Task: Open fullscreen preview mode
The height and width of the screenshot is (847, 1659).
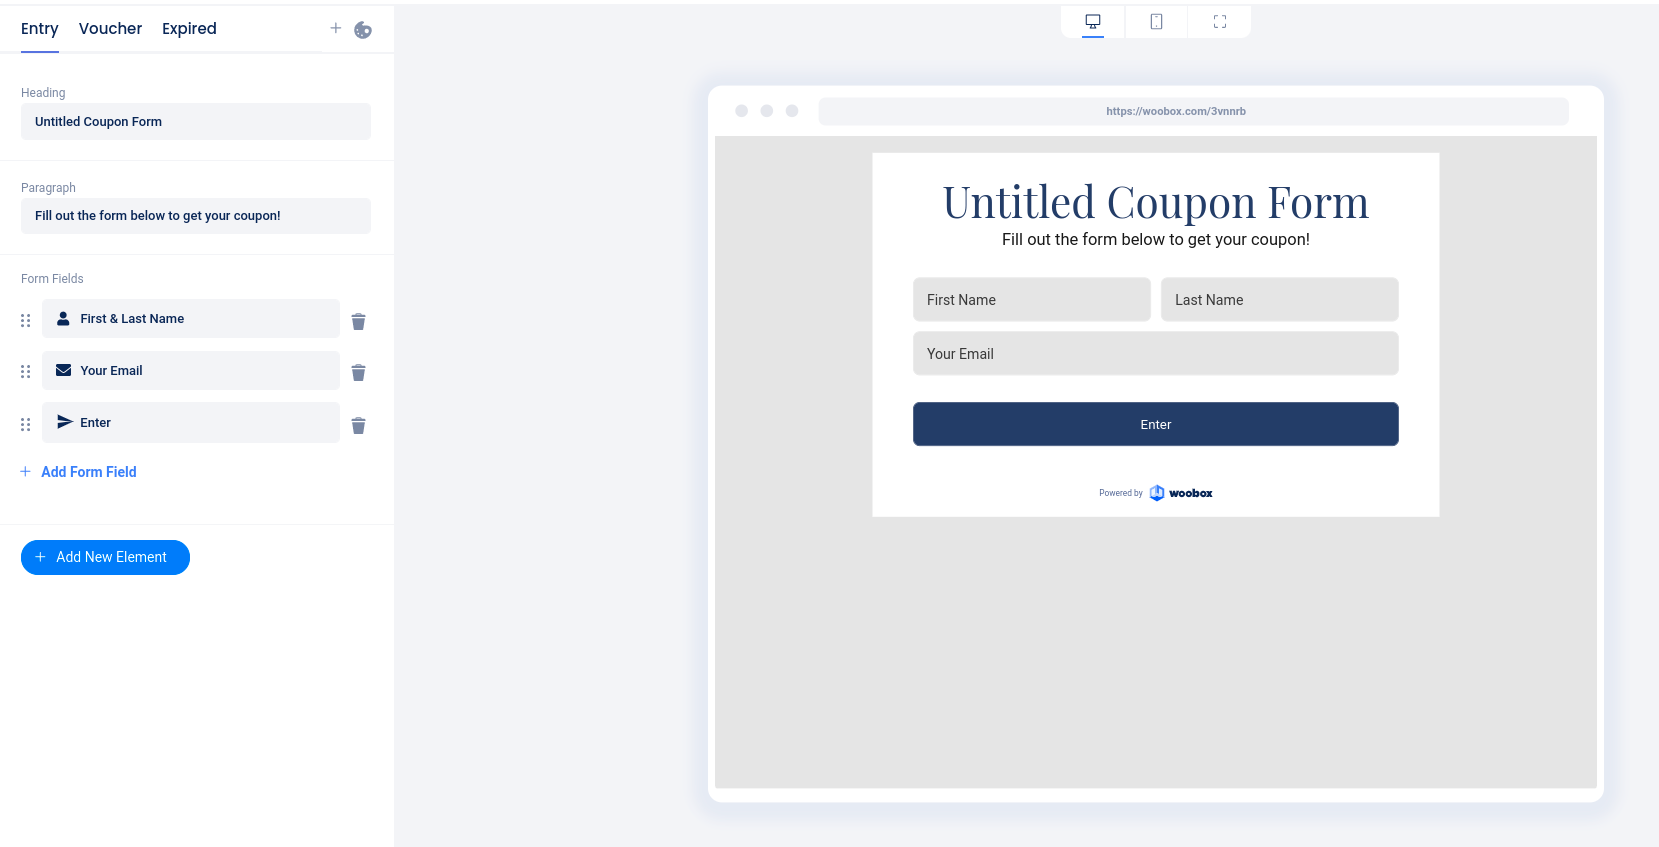Action: coord(1220,21)
